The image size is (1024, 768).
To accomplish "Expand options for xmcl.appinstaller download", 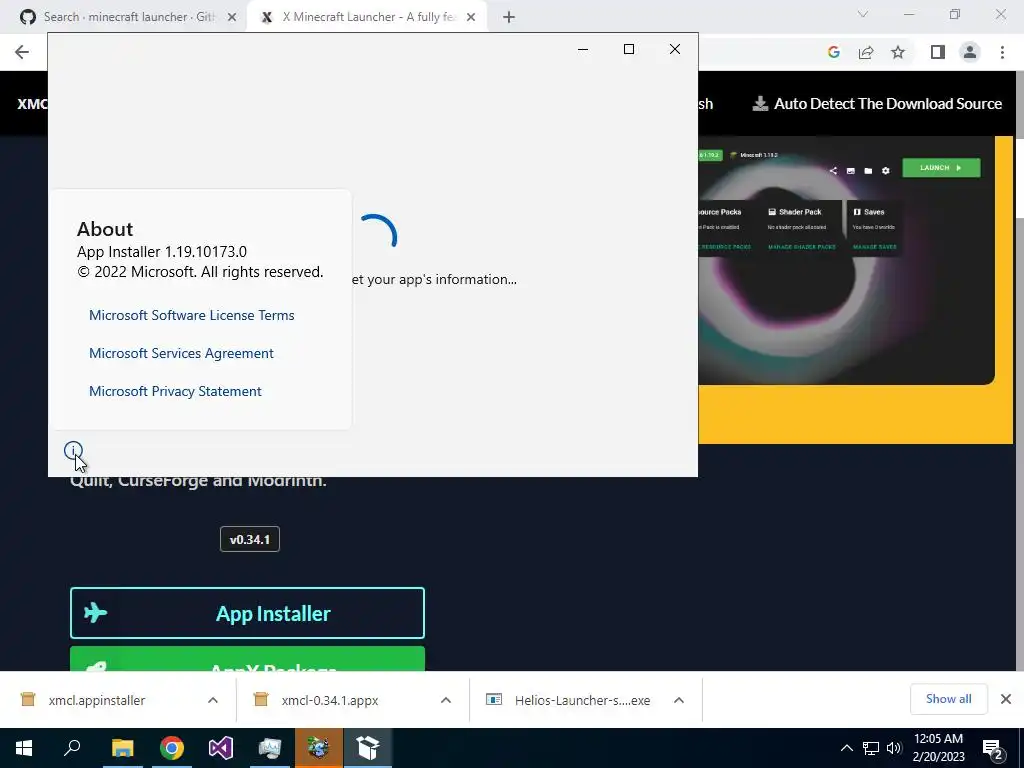I will click(213, 700).
